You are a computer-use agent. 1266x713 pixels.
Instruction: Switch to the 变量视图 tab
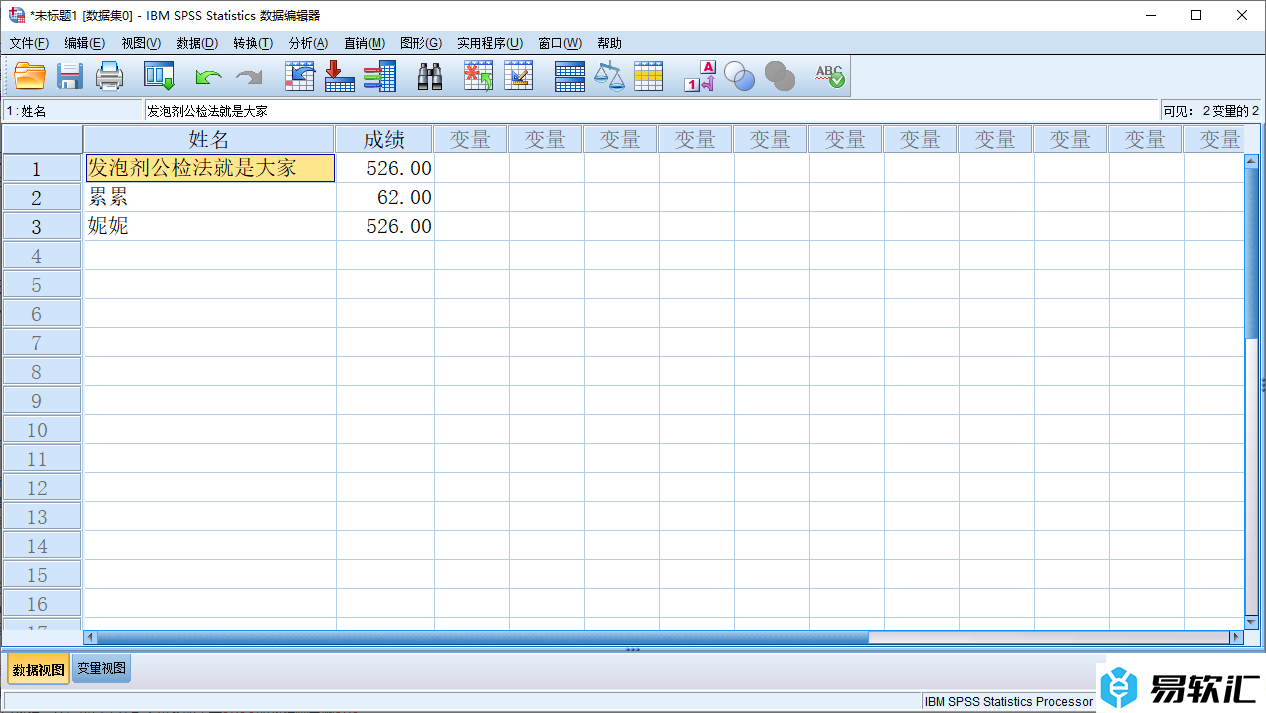pyautogui.click(x=101, y=668)
